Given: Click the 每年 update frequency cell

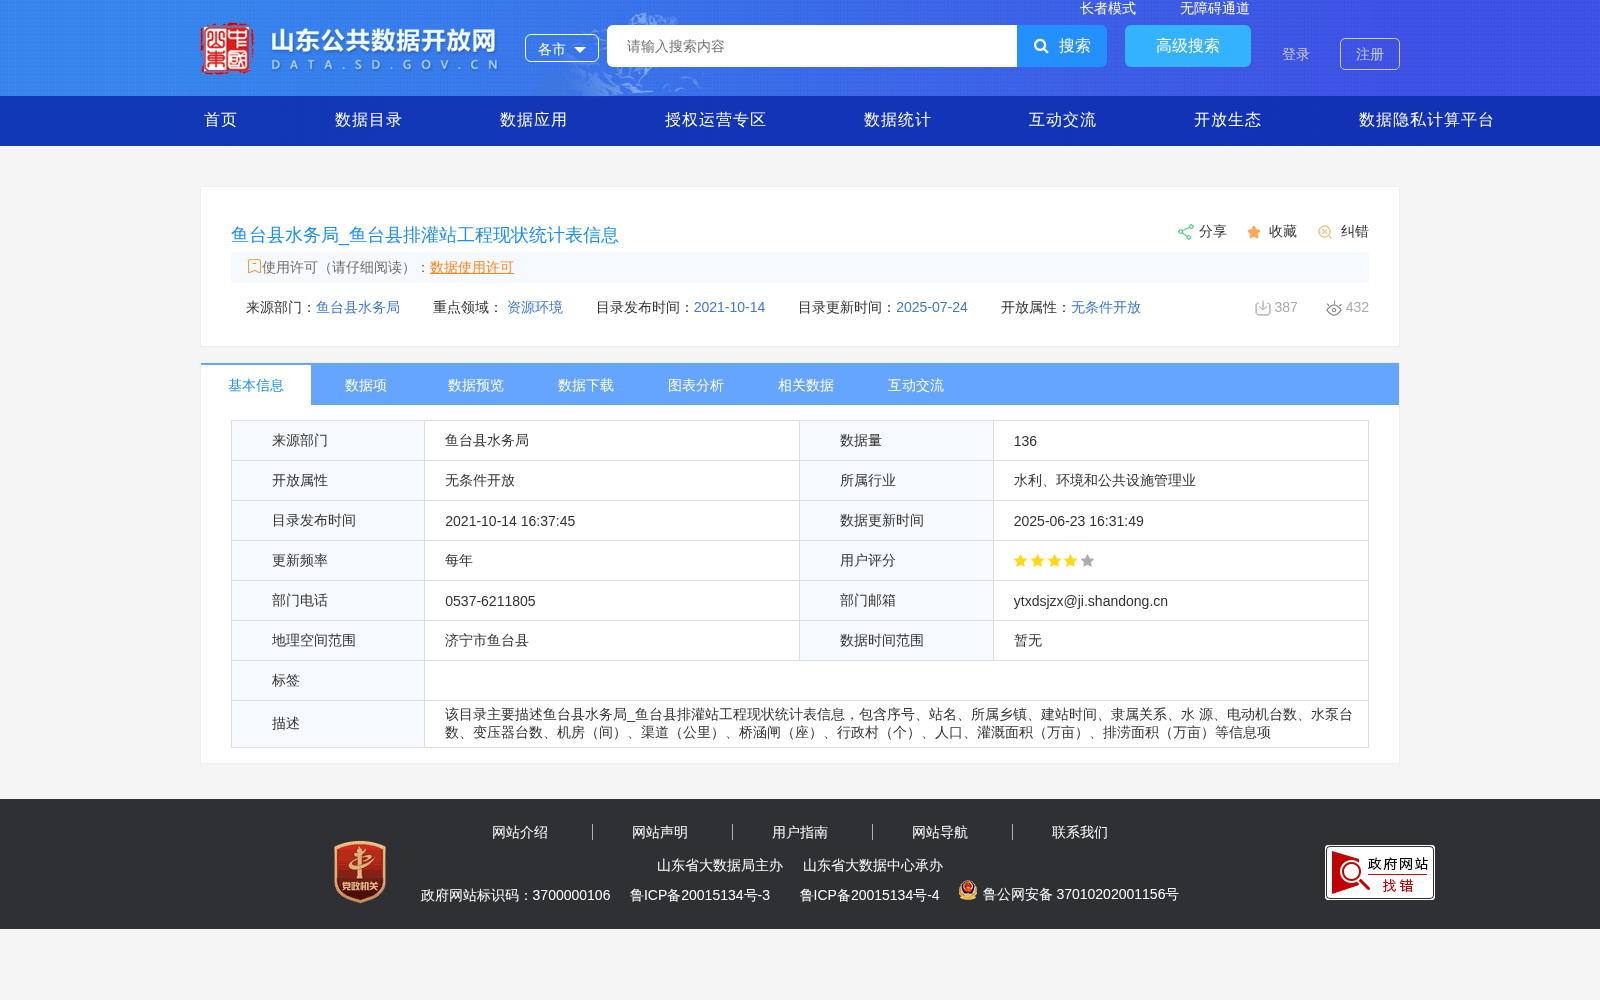Looking at the screenshot, I should click(612, 561).
